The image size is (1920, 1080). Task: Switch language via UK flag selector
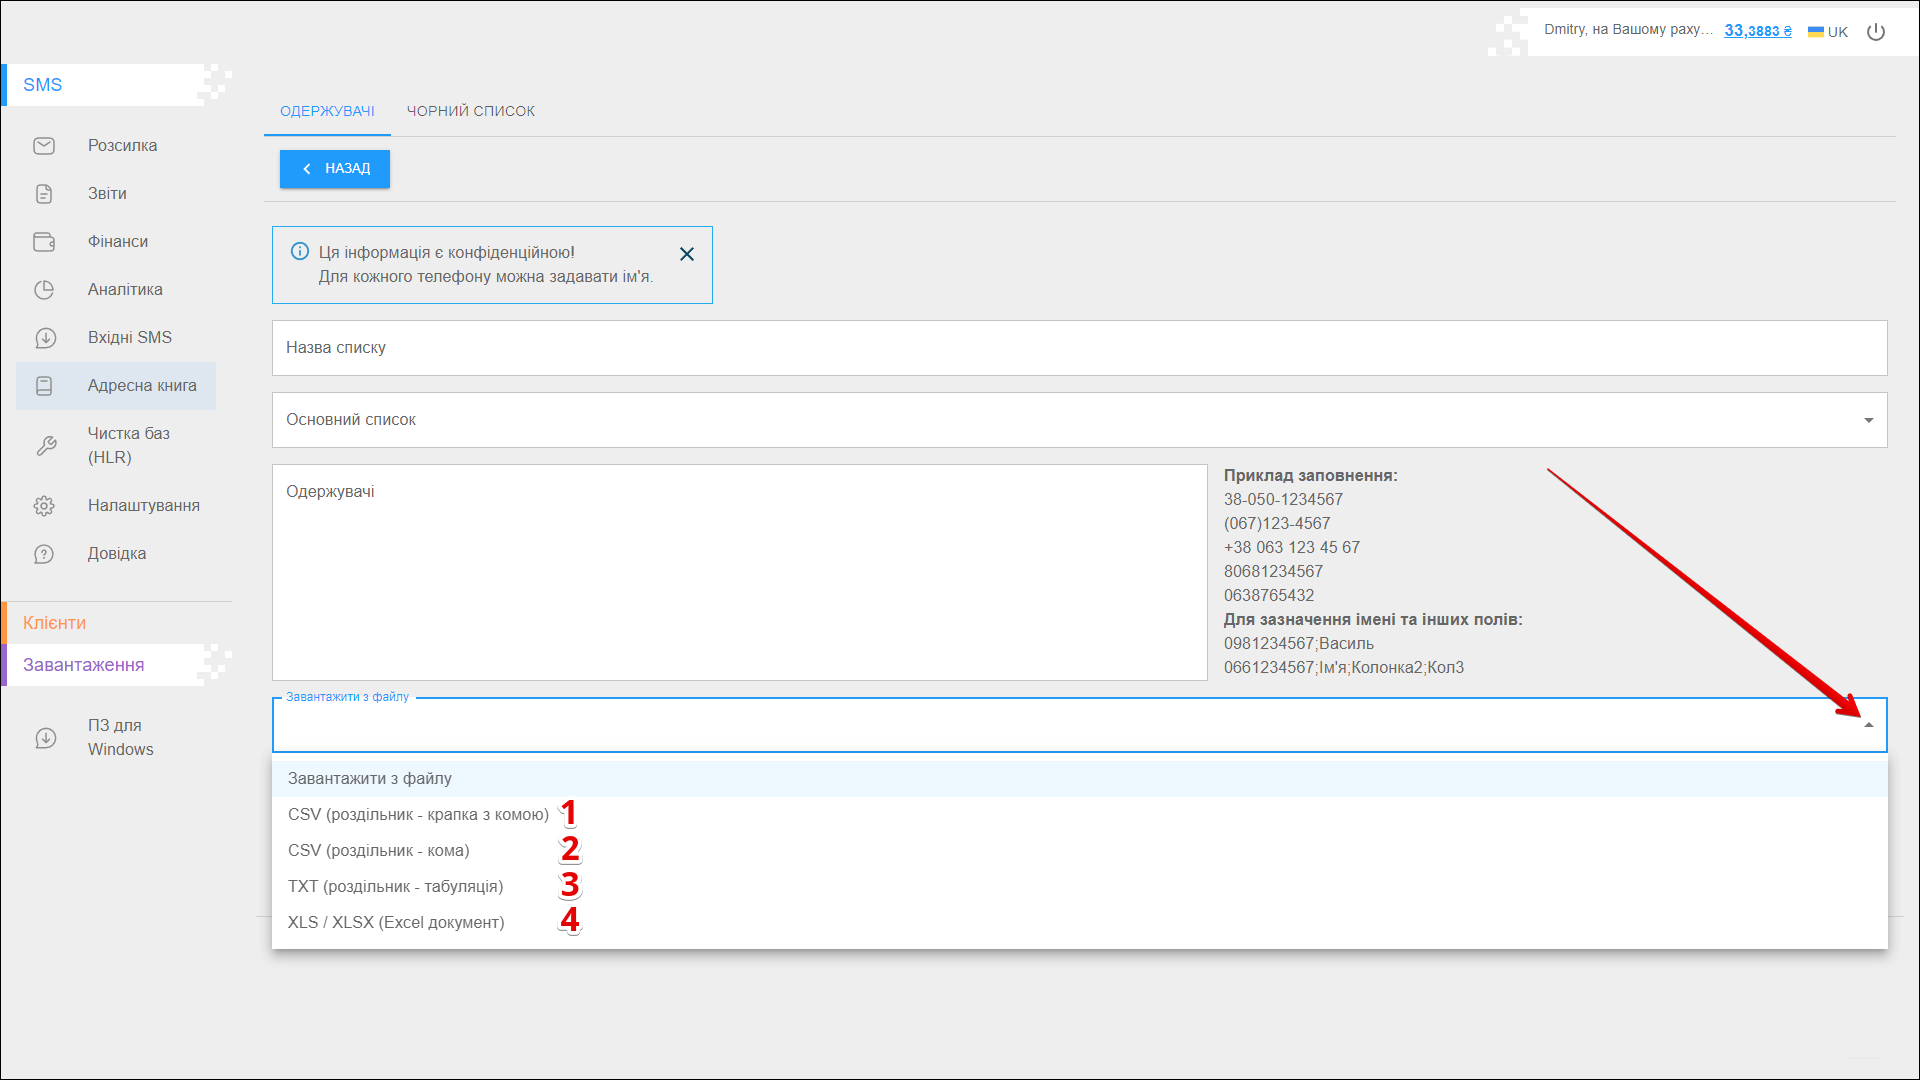click(x=1828, y=32)
